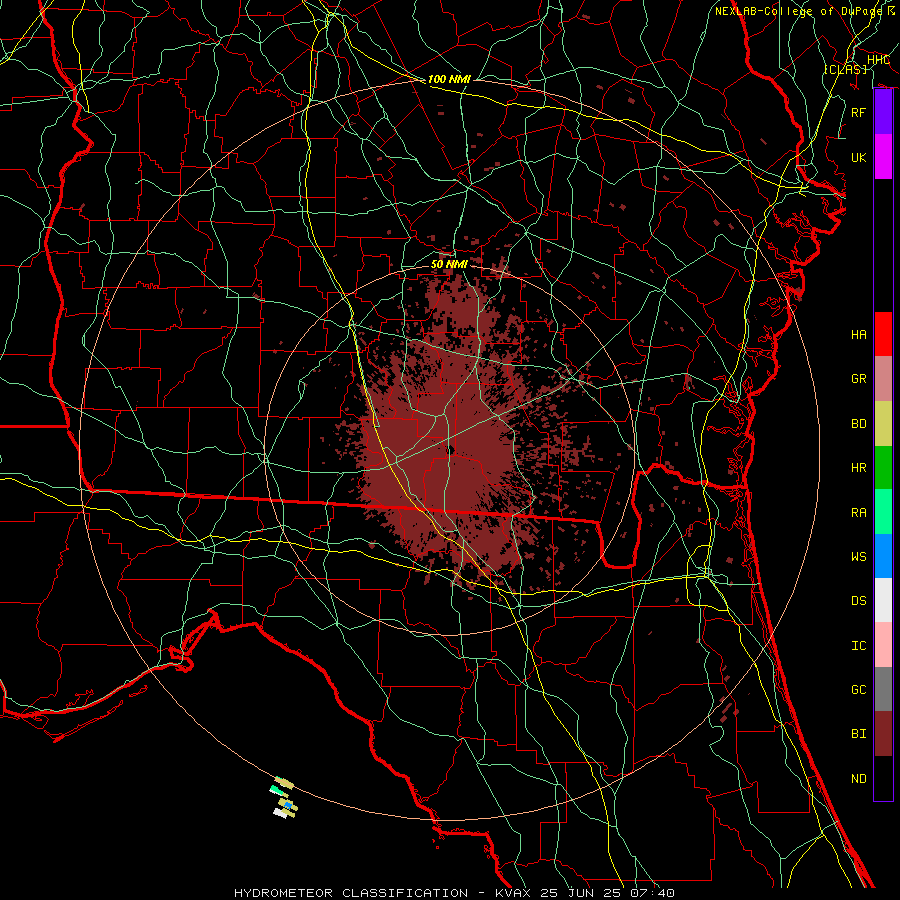Screen dimensions: 900x900
Task: Click the "DS" legend label
Action: (x=859, y=601)
